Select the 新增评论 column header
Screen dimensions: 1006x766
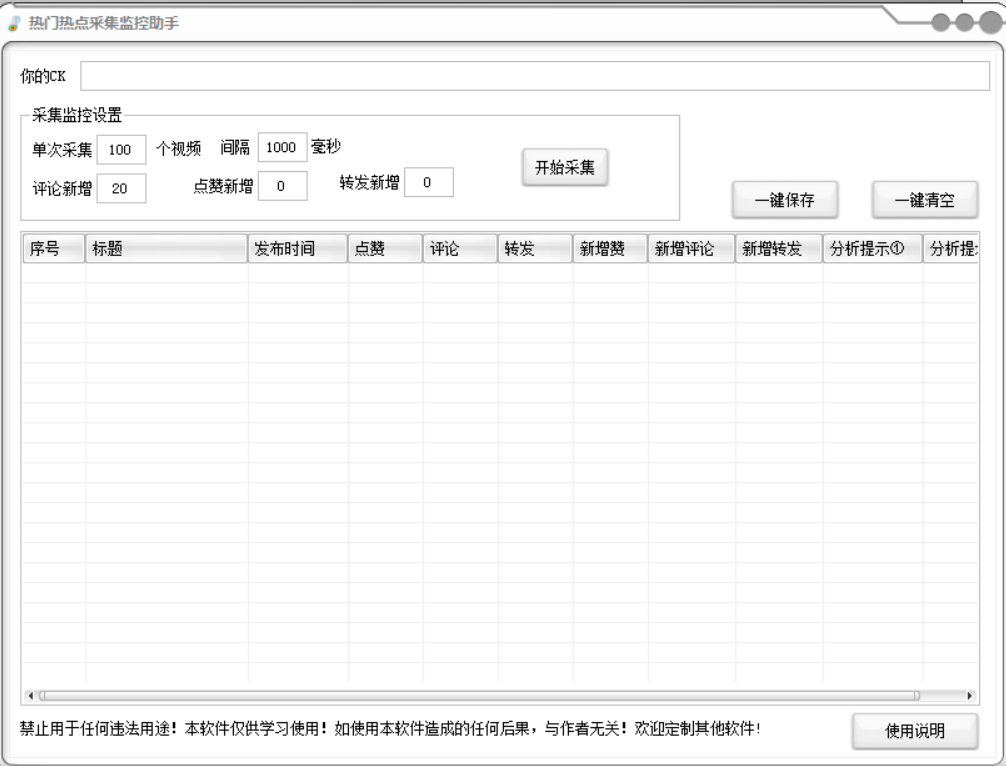coord(691,250)
